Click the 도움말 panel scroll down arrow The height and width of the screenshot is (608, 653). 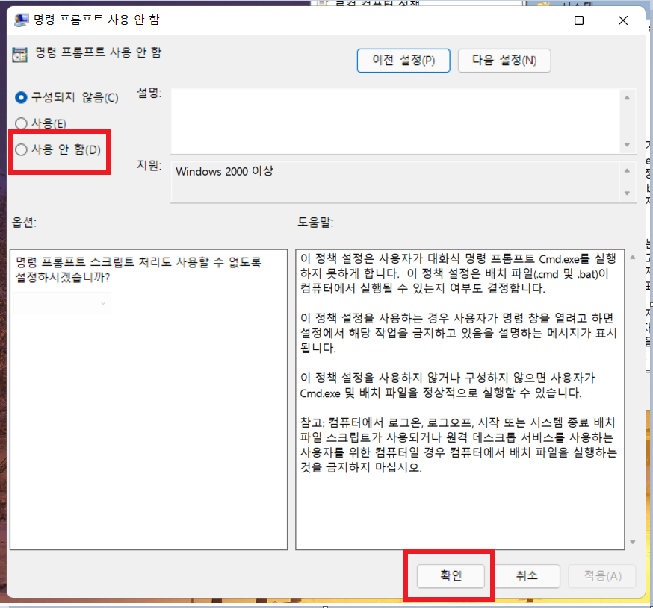(633, 542)
